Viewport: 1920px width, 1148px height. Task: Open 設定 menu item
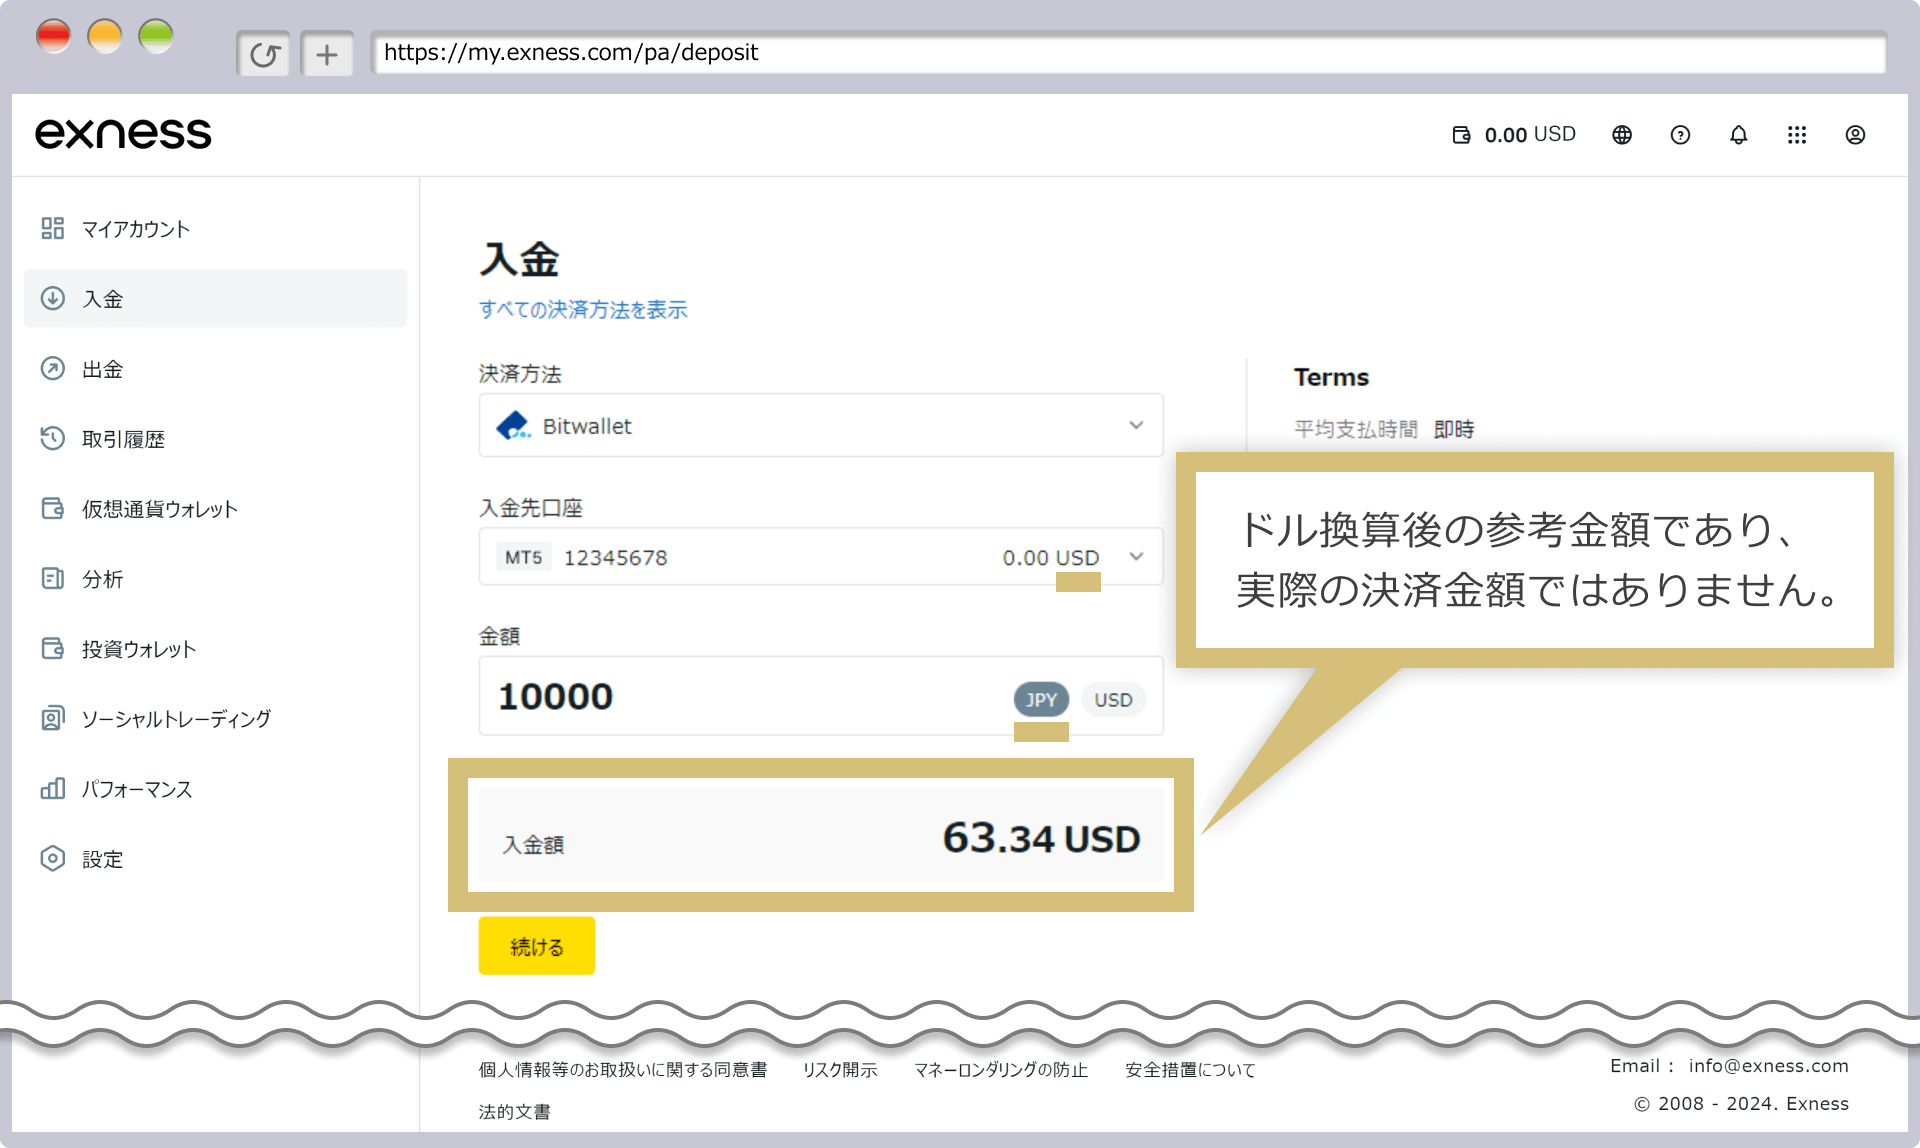click(215, 859)
